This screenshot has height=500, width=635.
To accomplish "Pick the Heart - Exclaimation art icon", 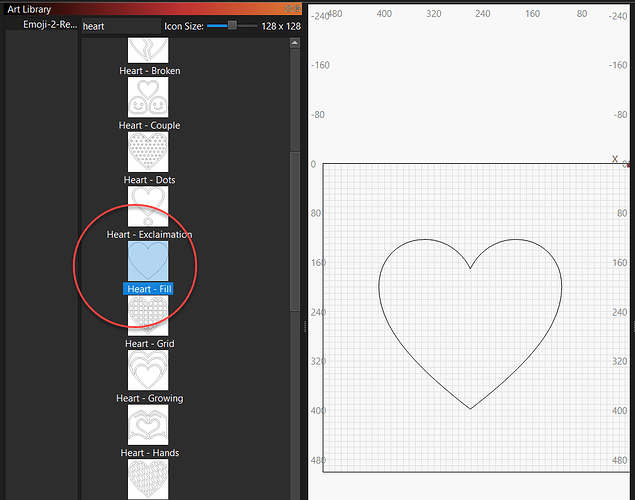I will pyautogui.click(x=148, y=206).
